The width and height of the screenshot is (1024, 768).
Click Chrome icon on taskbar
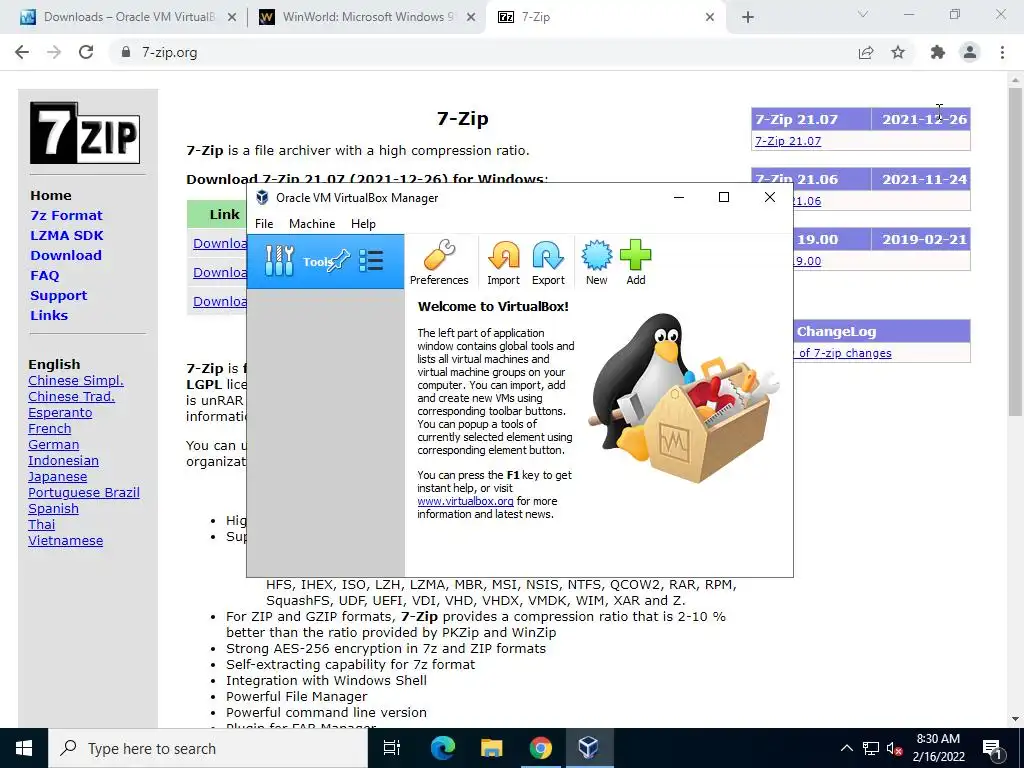tap(540, 748)
